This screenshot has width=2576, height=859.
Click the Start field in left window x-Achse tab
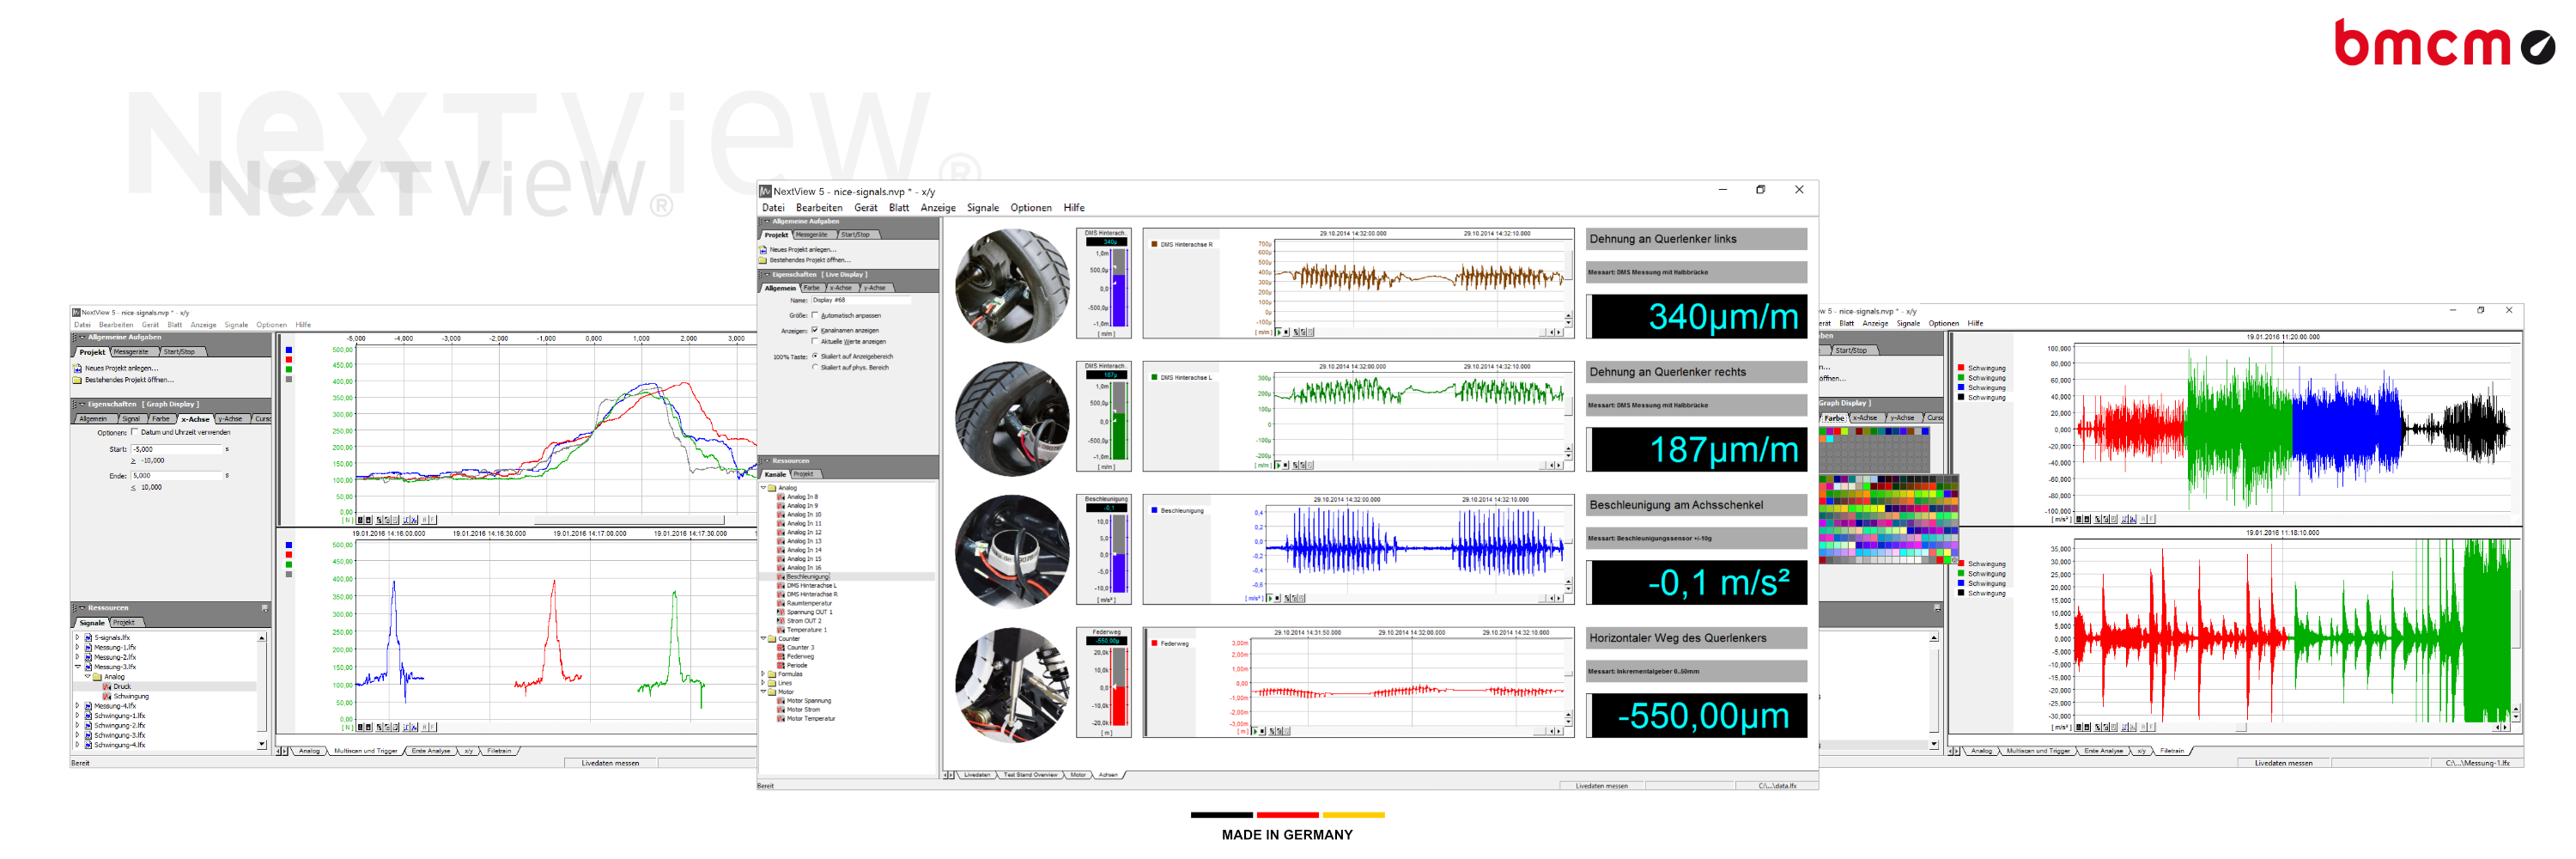pos(177,450)
